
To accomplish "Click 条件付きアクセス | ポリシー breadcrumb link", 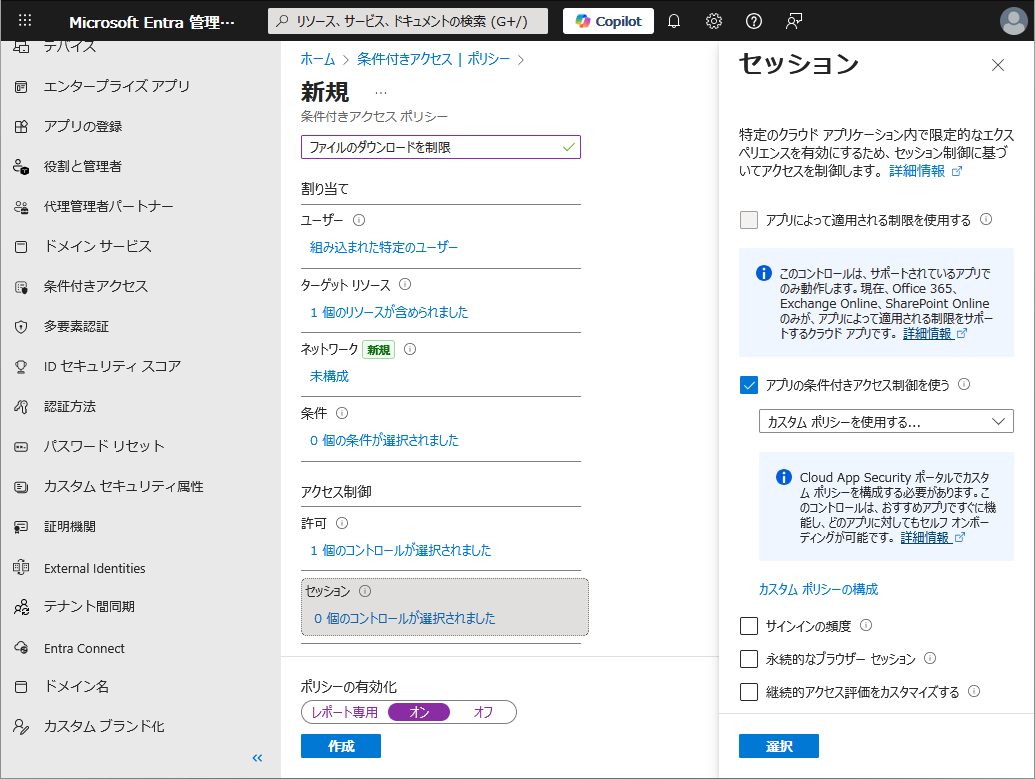I will click(434, 59).
